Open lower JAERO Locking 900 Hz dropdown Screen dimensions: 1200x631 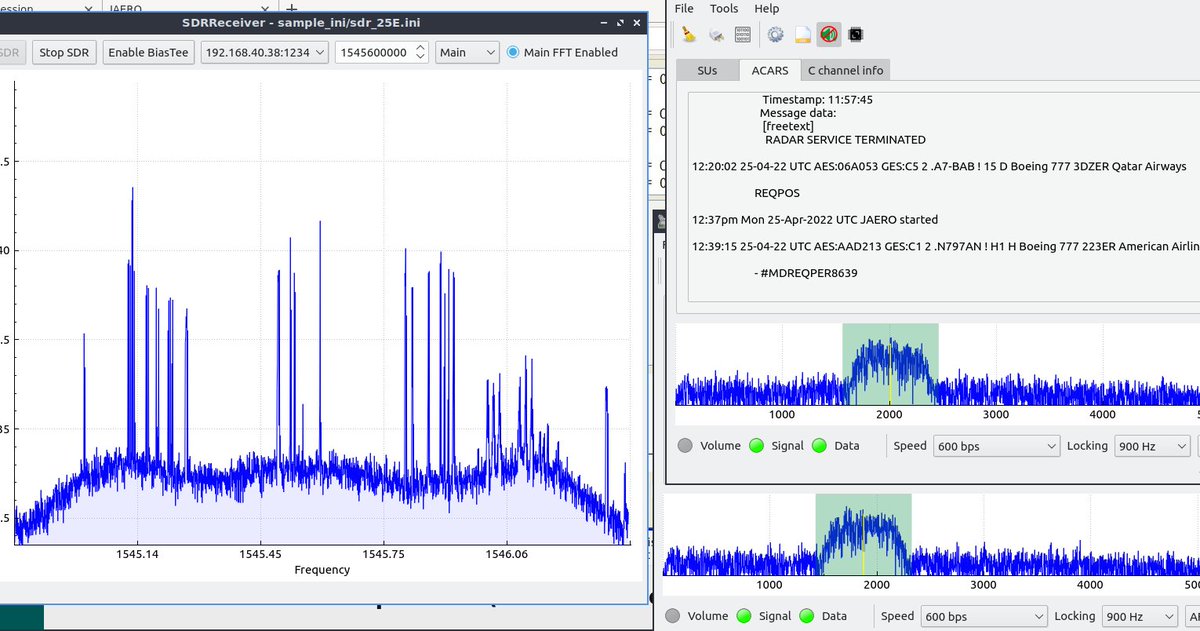pyautogui.click(x=1140, y=617)
